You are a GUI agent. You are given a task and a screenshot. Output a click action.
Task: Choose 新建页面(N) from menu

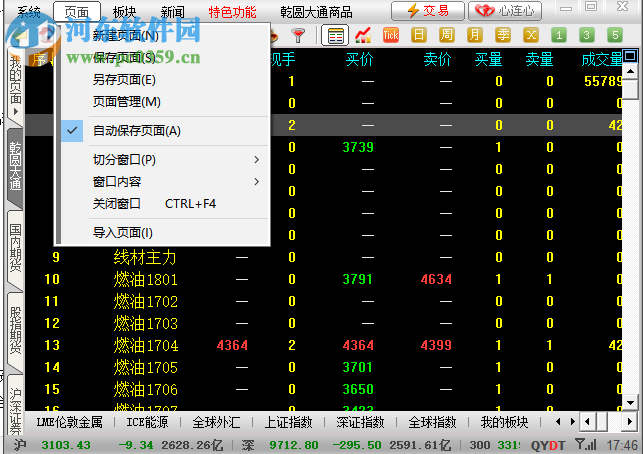pos(165,36)
